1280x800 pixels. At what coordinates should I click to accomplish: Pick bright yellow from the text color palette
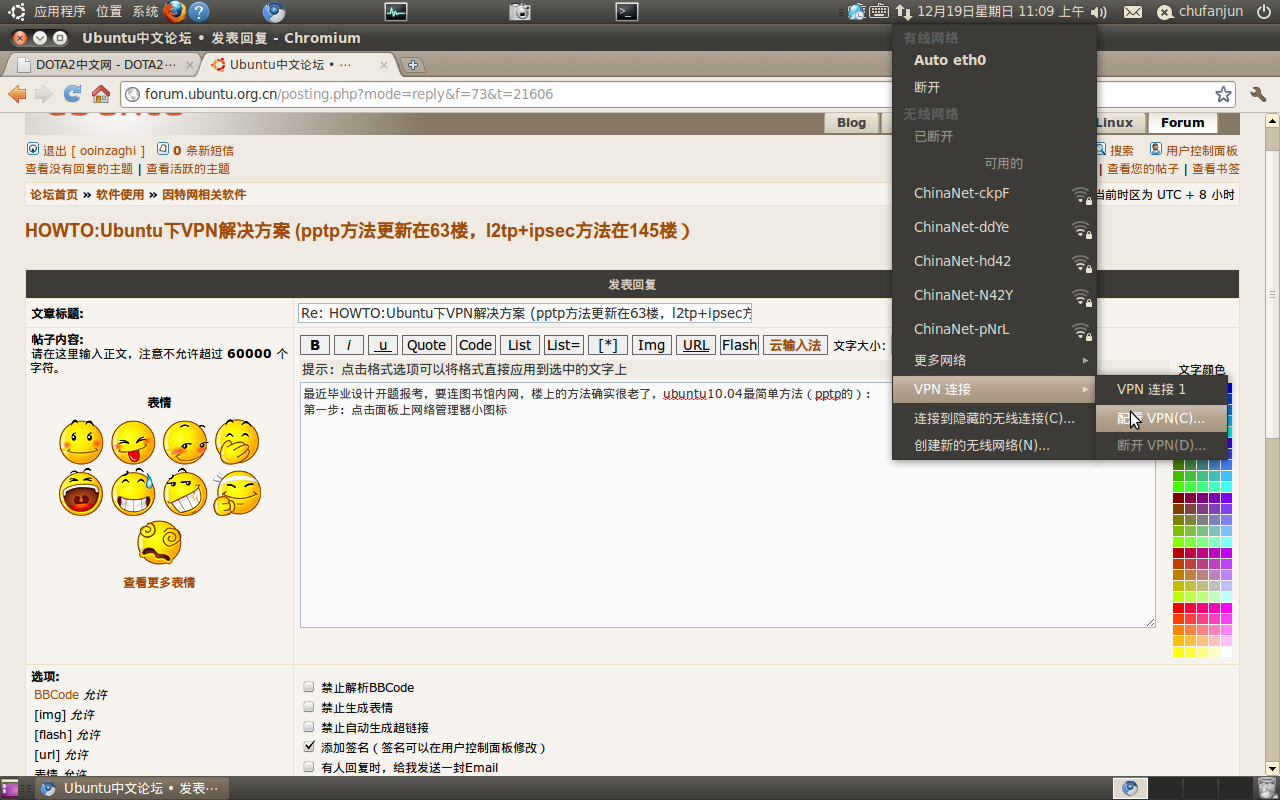tap(1178, 652)
